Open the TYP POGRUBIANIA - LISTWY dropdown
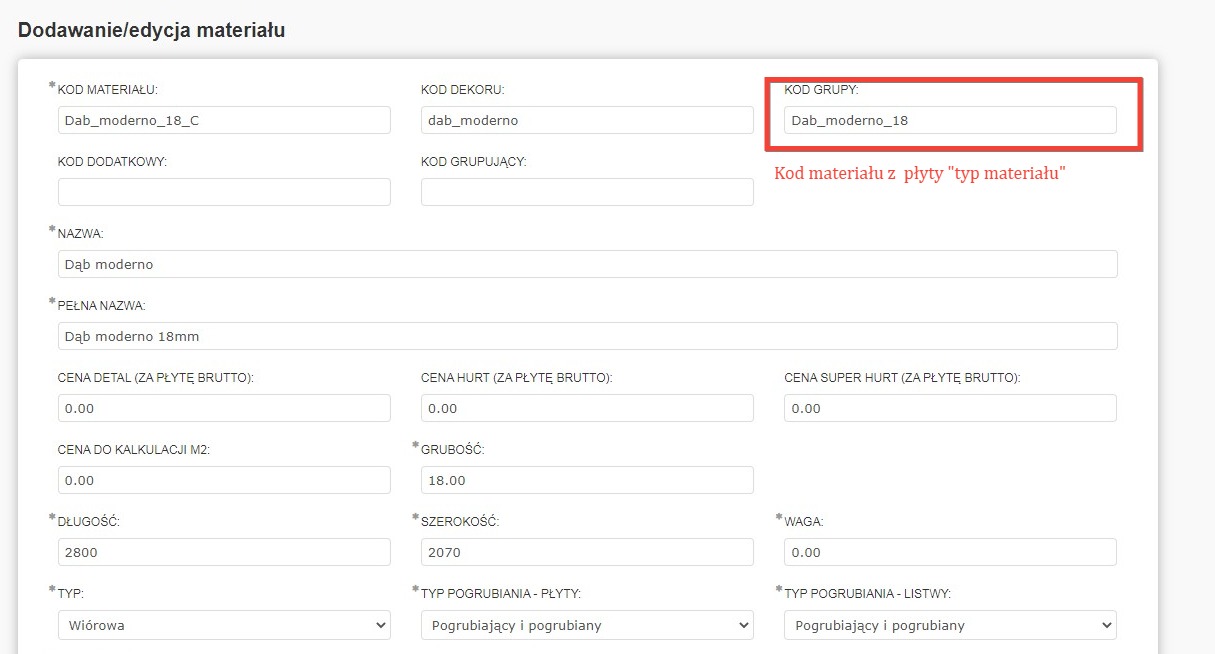This screenshot has width=1215, height=654. coord(950,625)
